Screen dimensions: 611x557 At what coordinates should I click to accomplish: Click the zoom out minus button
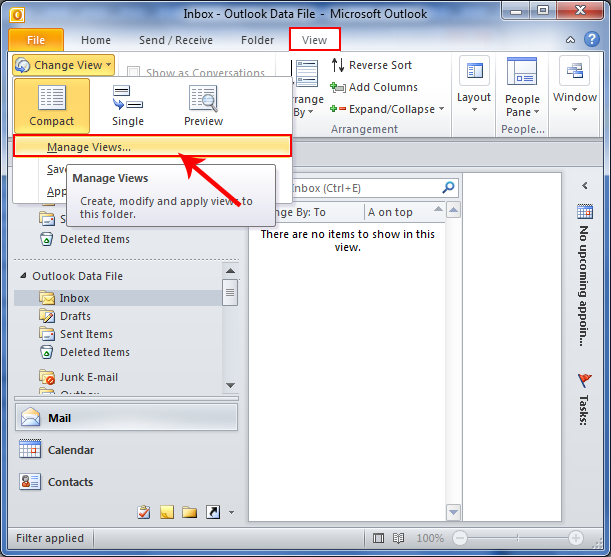point(460,538)
